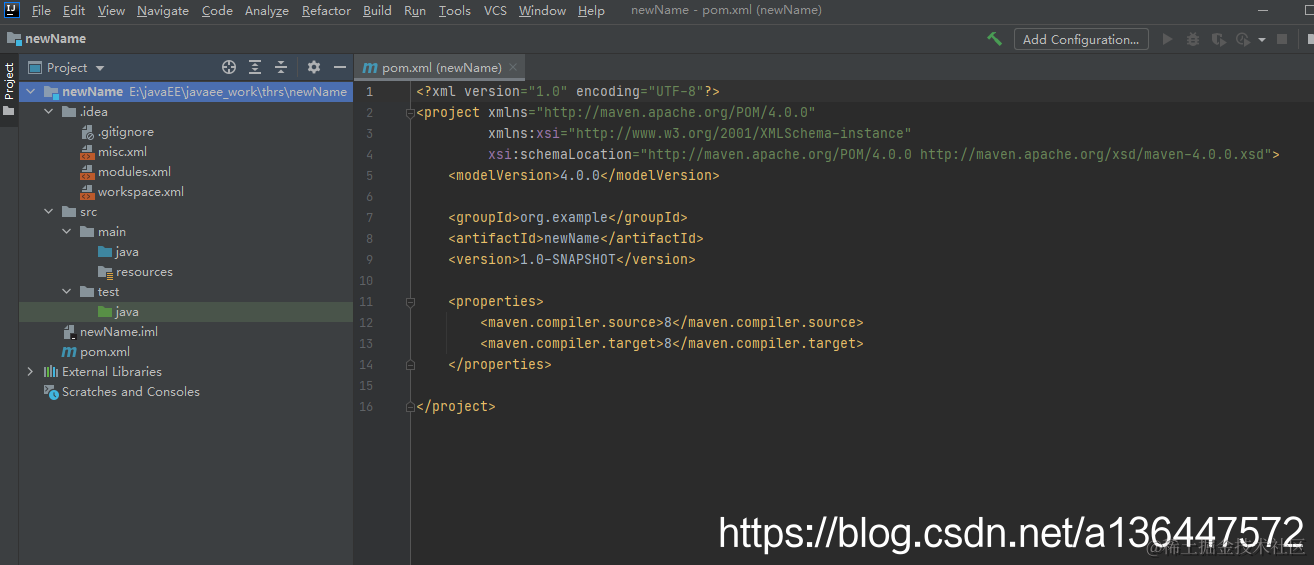The image size is (1314, 565).
Task: Click the workspace.xml file icon
Action: pyautogui.click(x=88, y=192)
